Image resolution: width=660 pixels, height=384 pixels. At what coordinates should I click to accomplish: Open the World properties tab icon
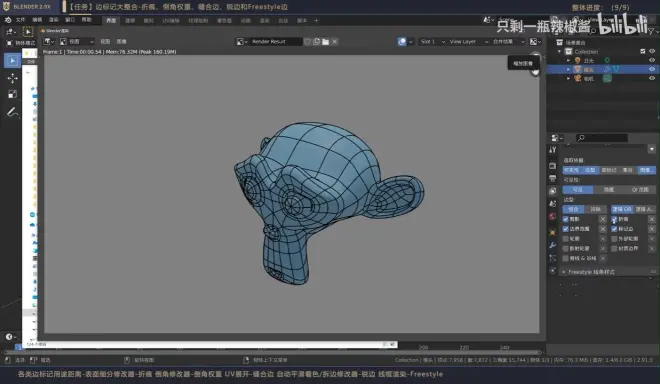pos(553,216)
